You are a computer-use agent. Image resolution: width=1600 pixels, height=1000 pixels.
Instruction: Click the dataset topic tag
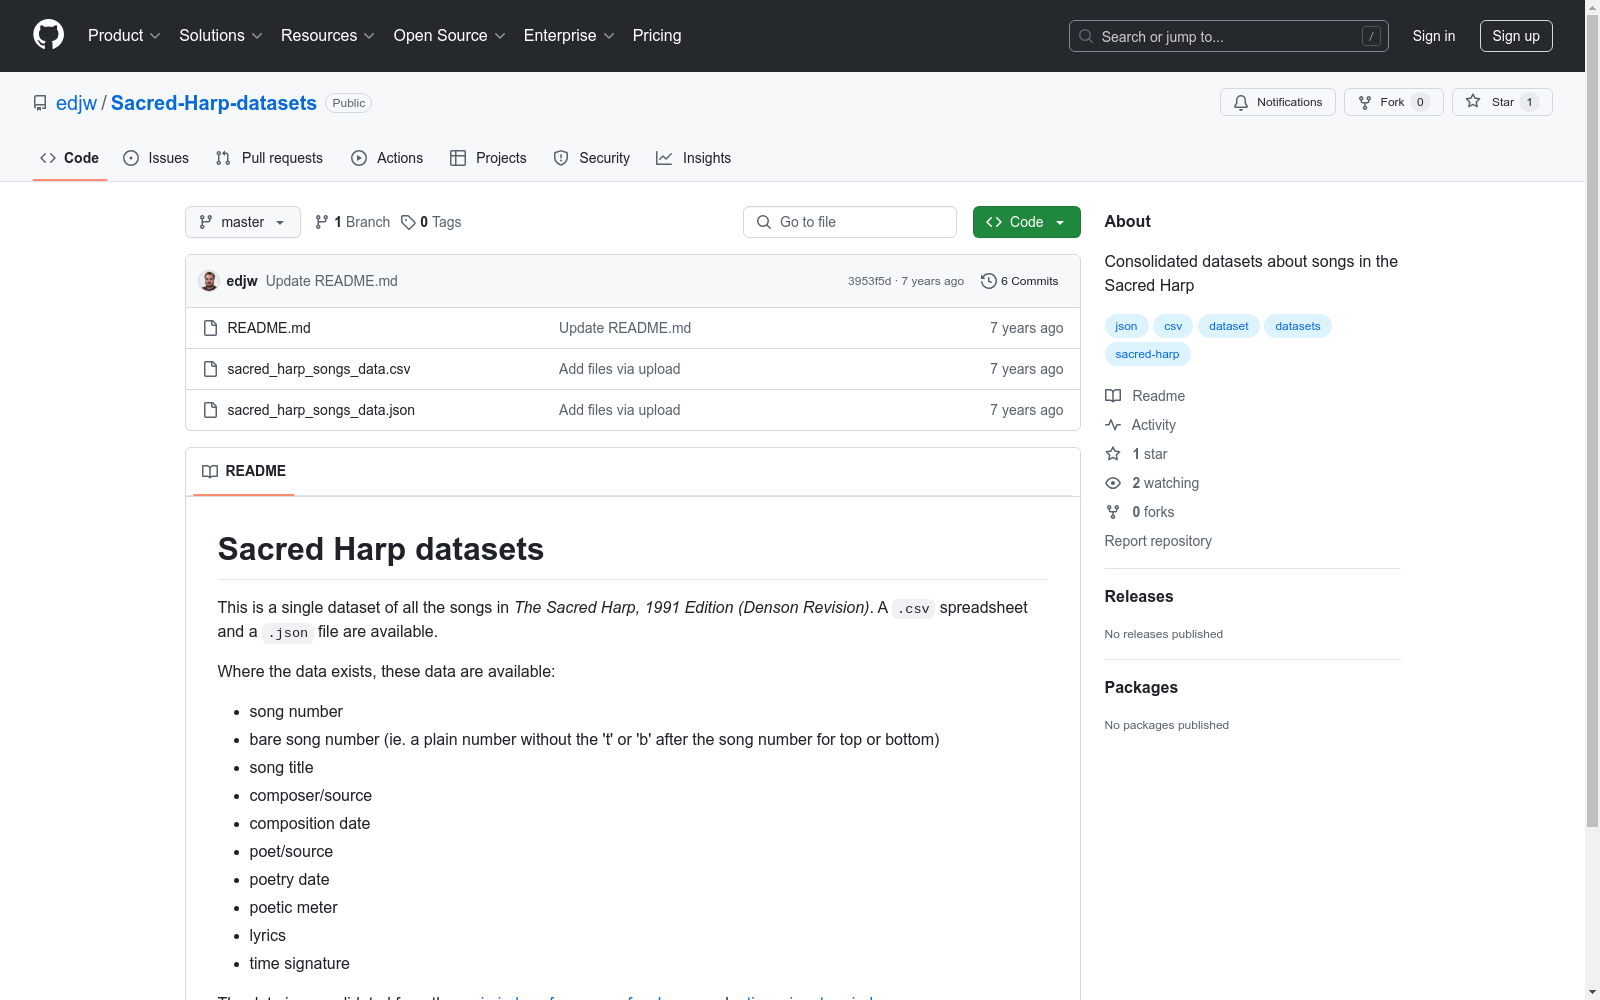[1229, 326]
